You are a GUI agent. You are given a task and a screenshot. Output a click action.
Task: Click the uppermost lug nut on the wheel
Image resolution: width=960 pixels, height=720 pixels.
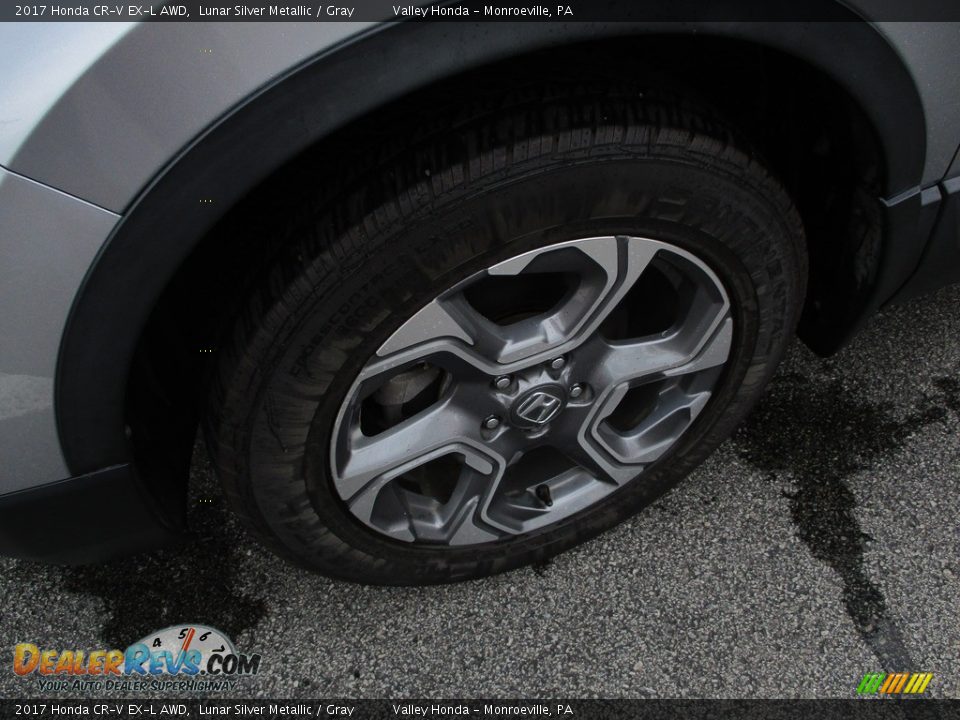pos(556,365)
